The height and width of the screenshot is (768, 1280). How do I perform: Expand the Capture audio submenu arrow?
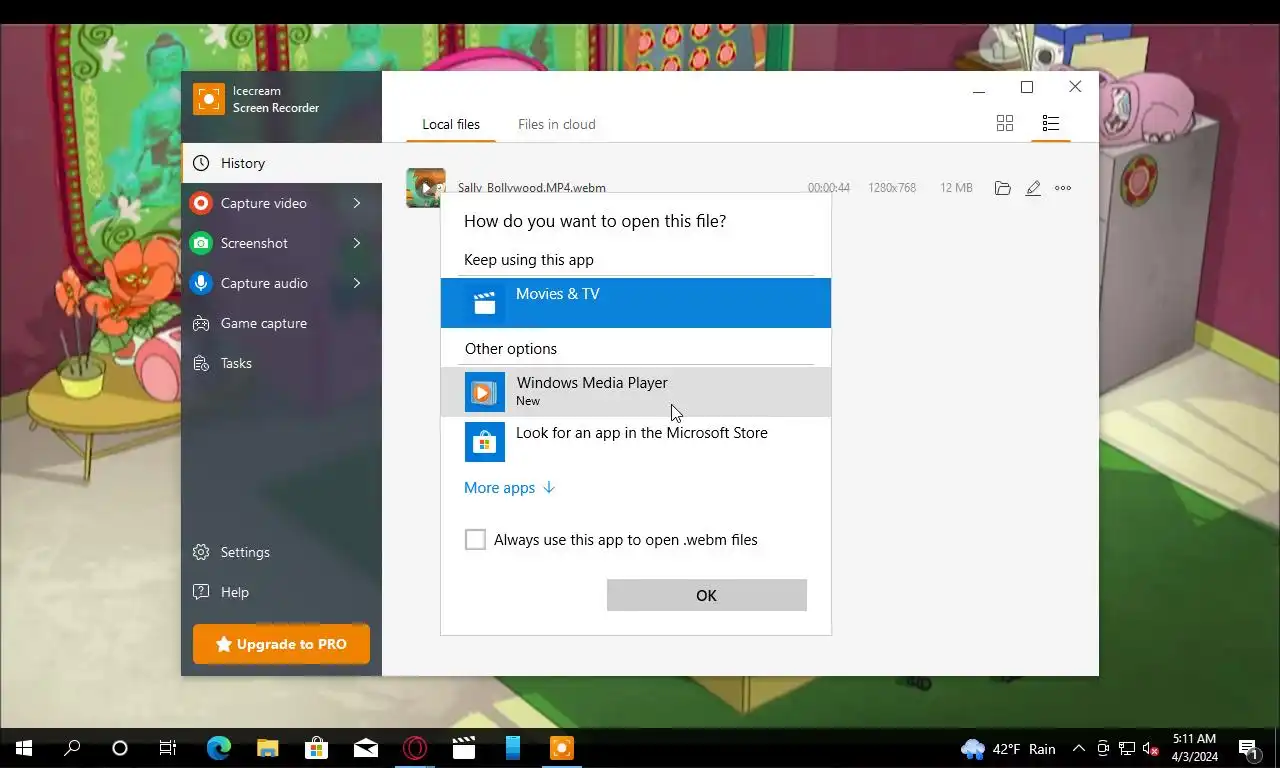(357, 283)
